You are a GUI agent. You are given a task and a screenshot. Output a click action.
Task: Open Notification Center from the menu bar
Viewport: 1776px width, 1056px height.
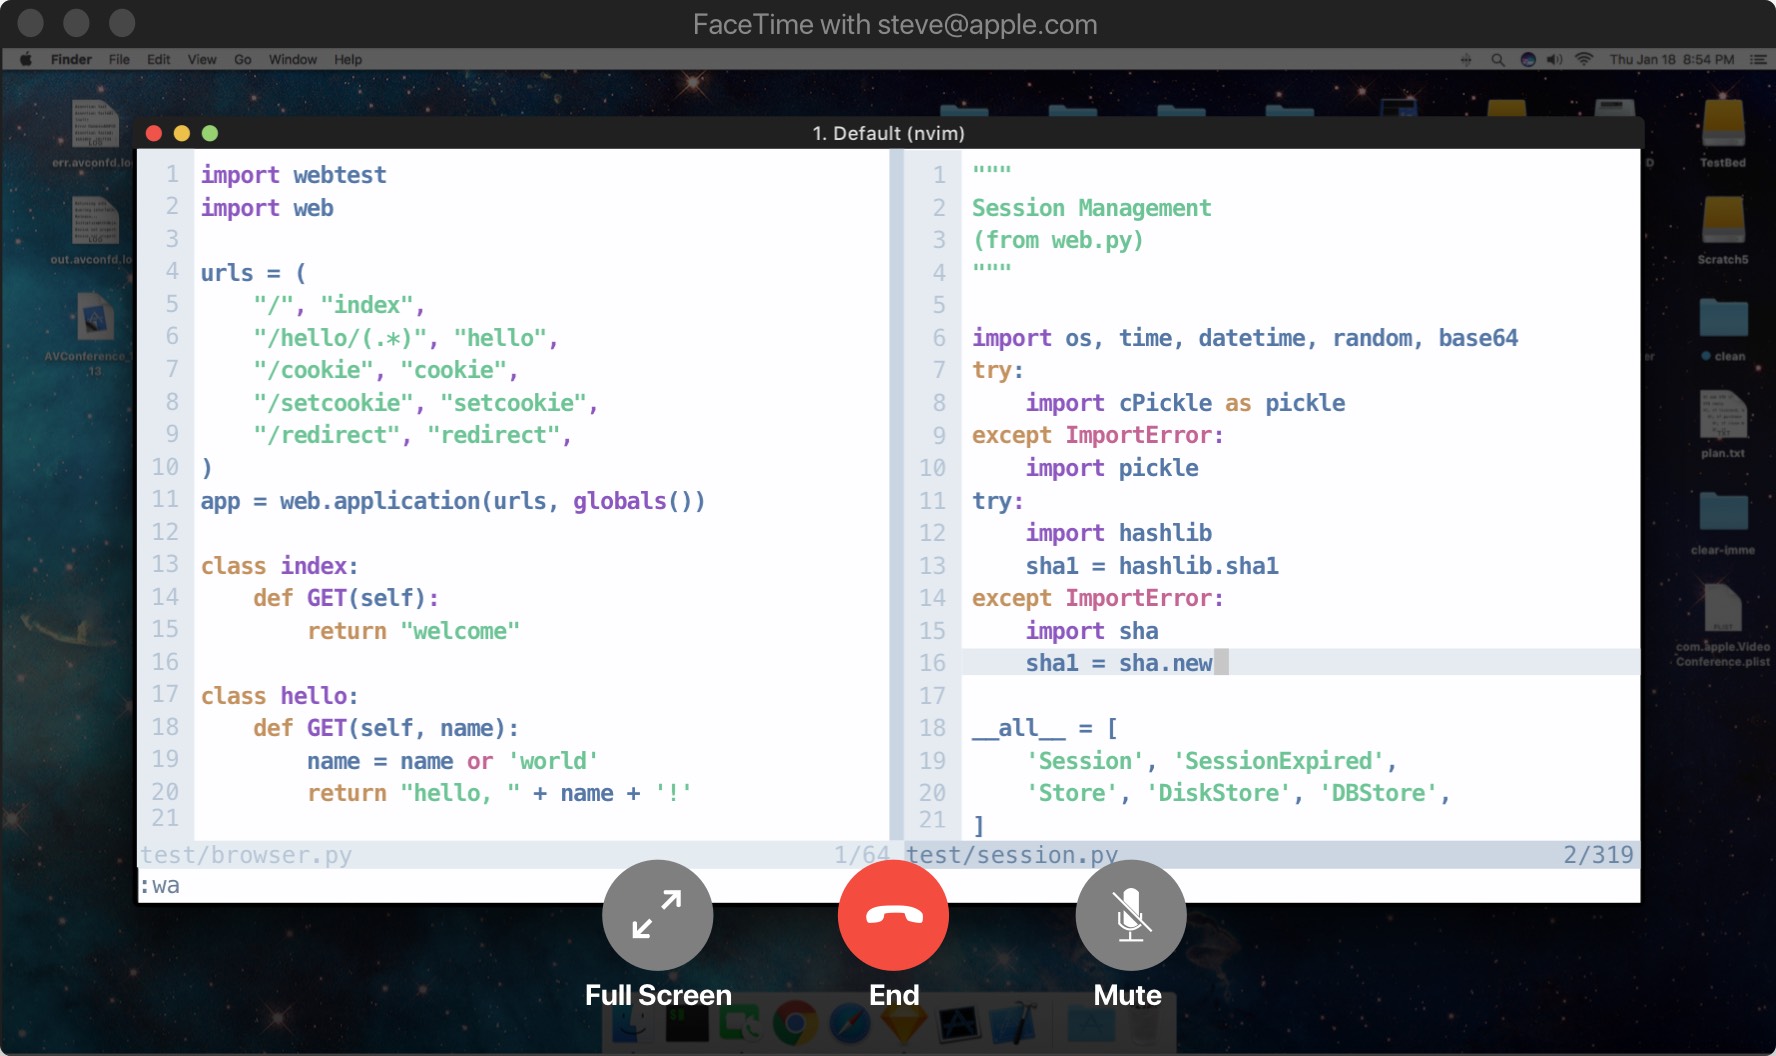coord(1757,59)
